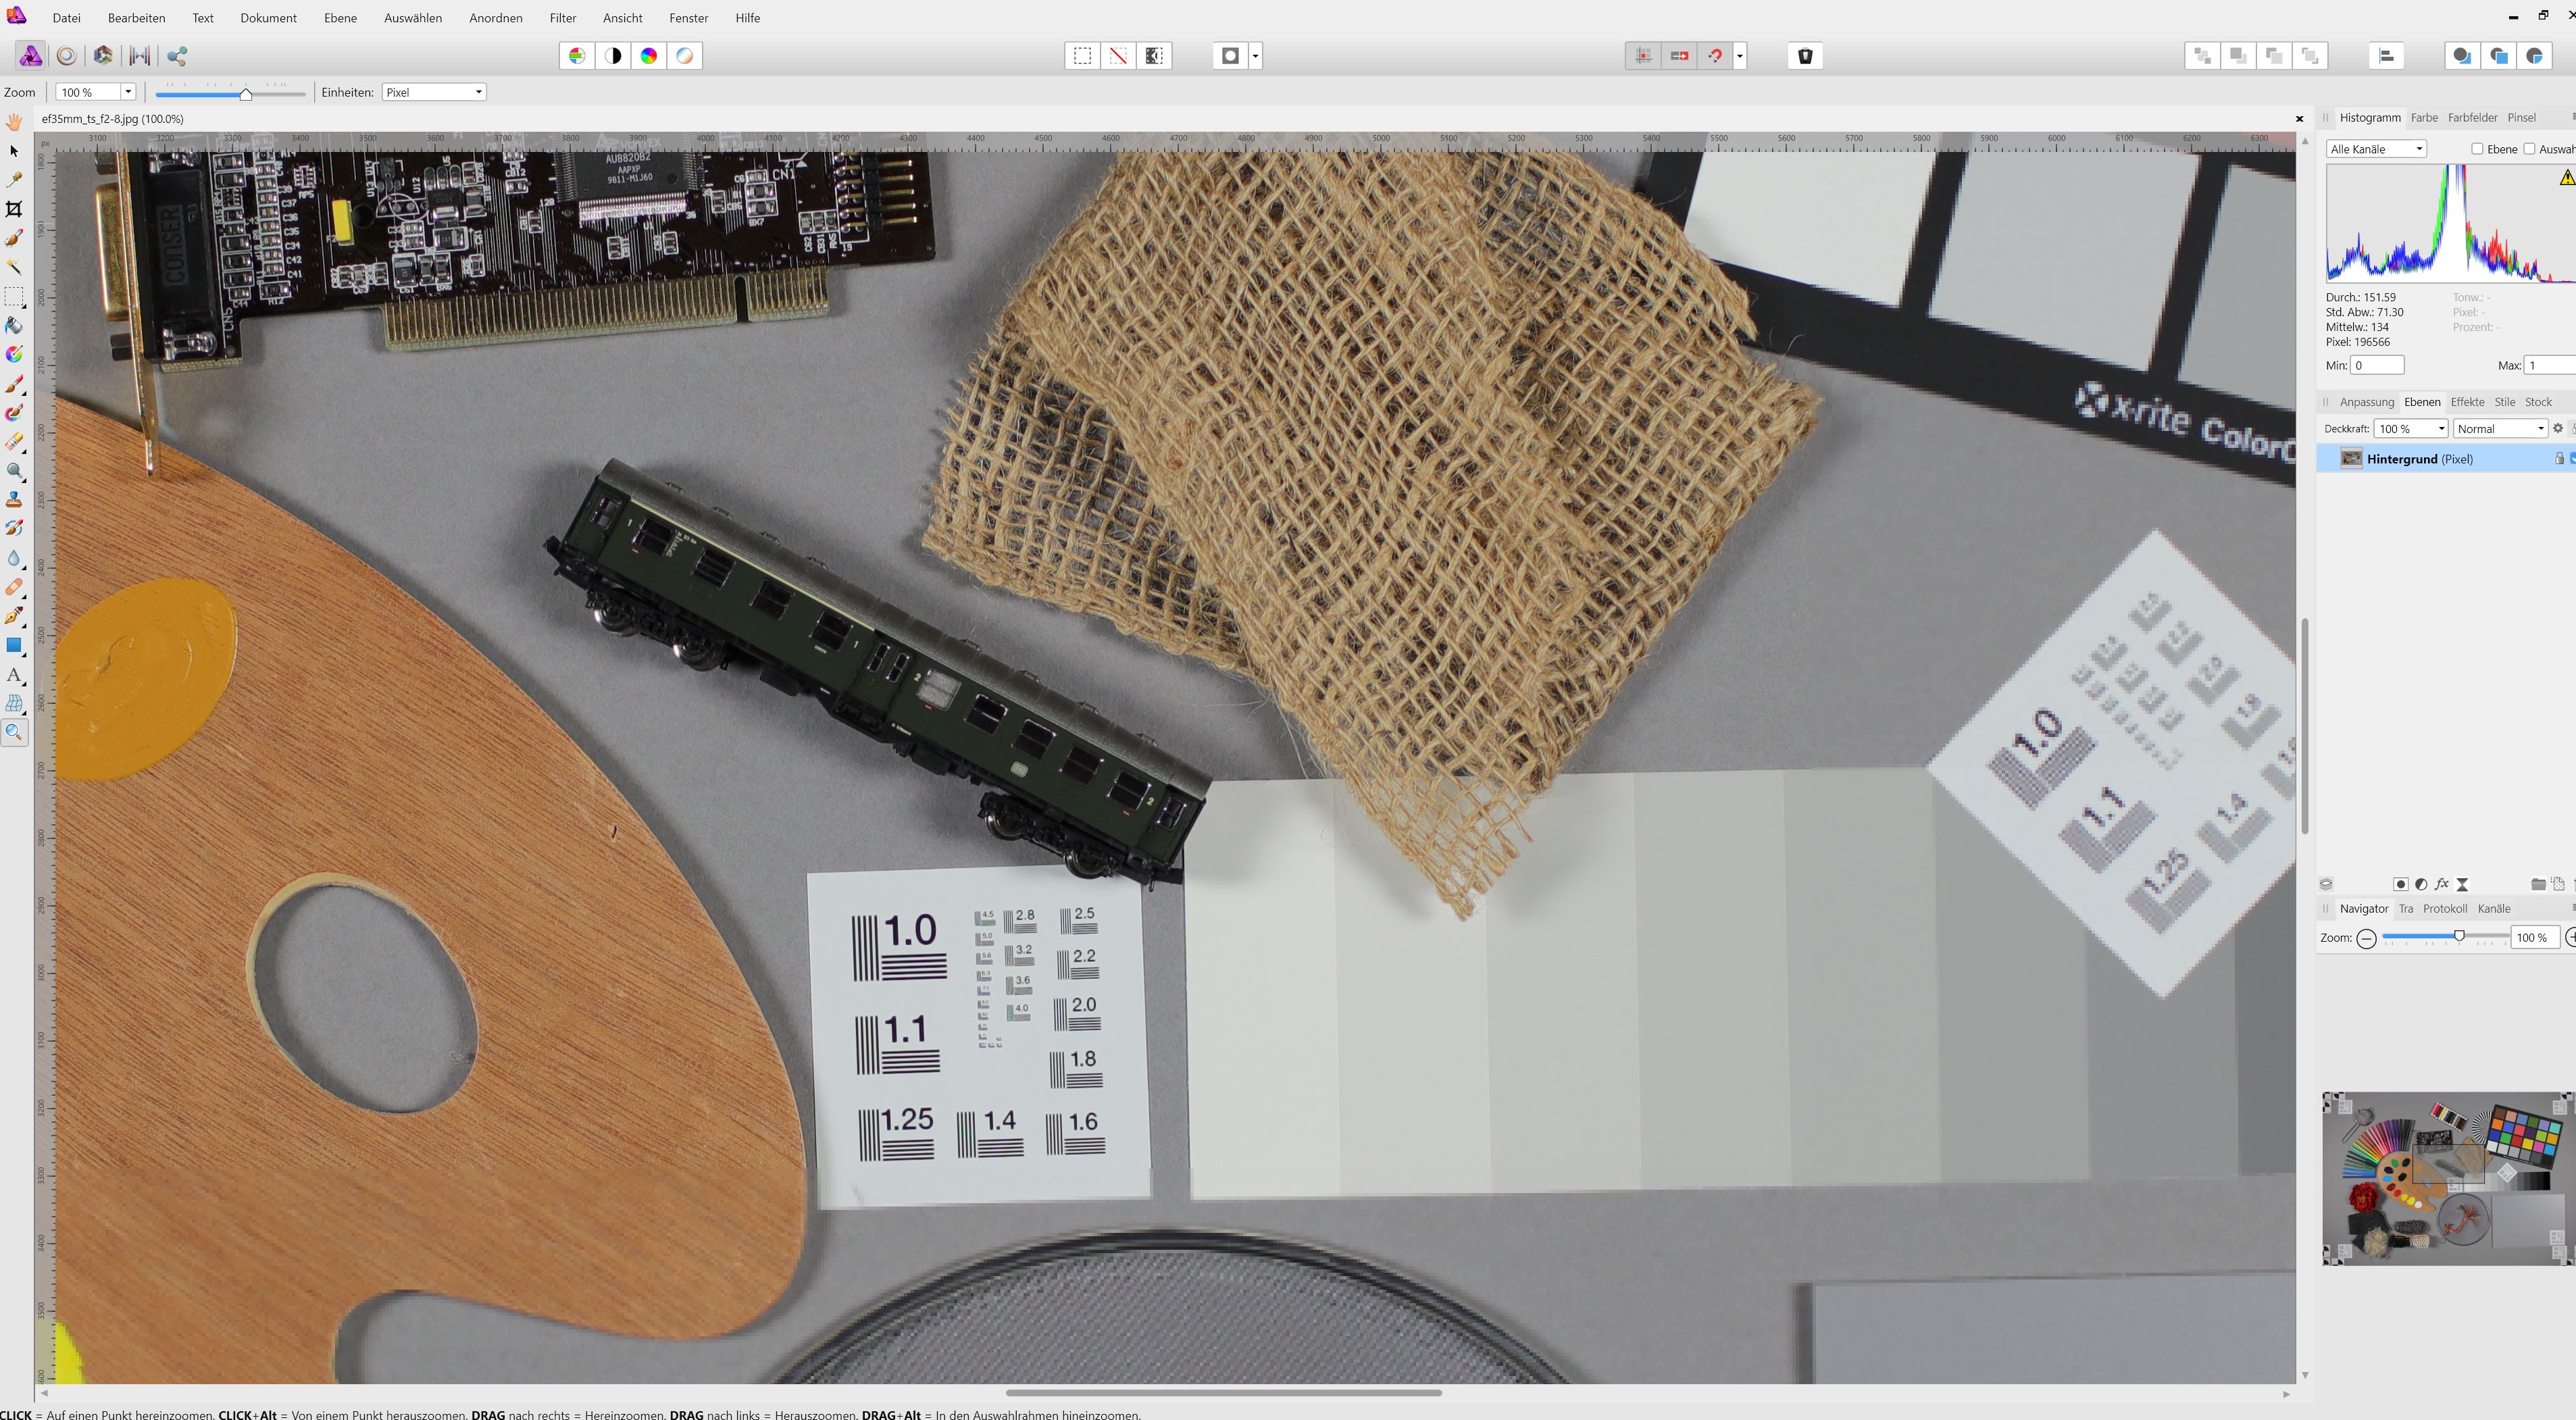
Task: Enable the Ebene checkbox in Histogramm
Action: (x=2477, y=149)
